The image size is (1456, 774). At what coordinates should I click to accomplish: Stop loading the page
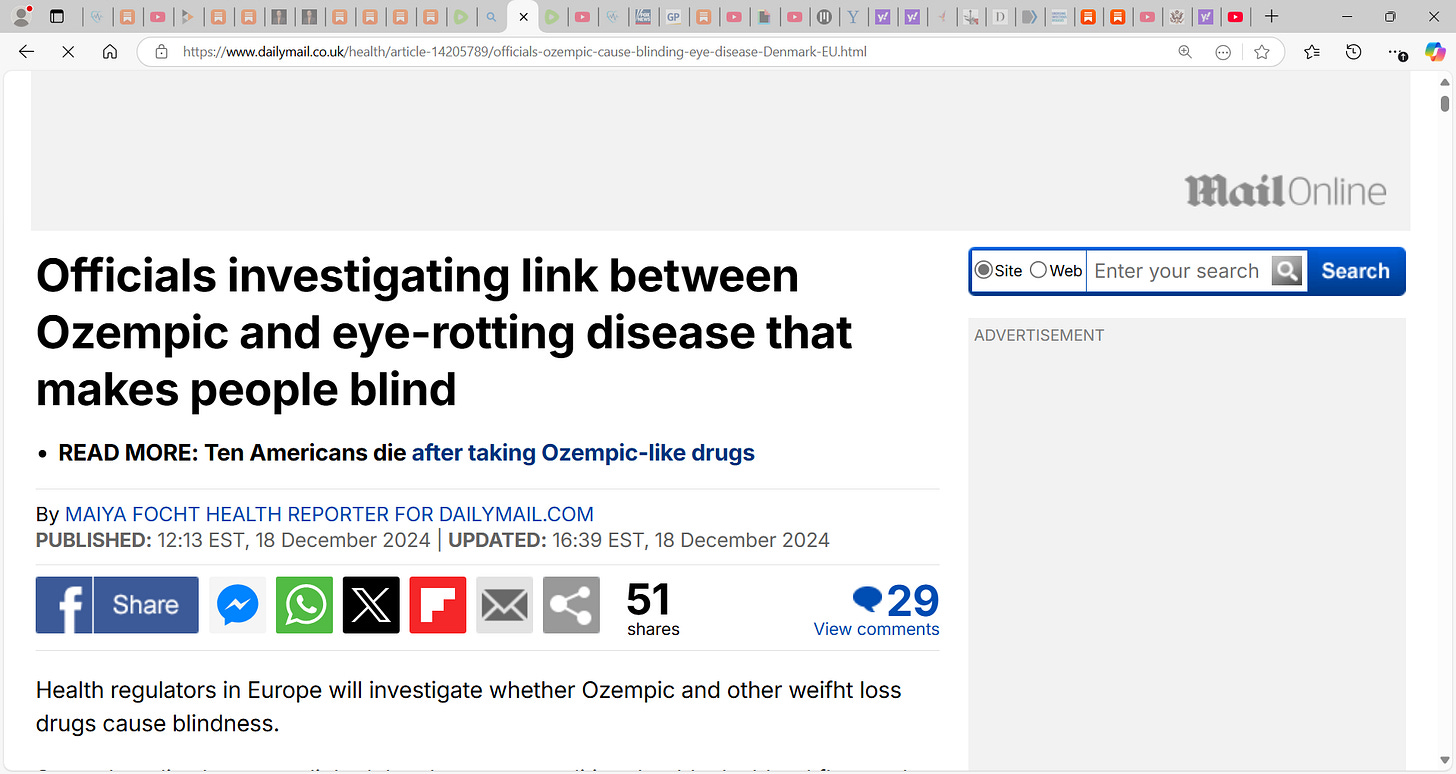(x=68, y=52)
